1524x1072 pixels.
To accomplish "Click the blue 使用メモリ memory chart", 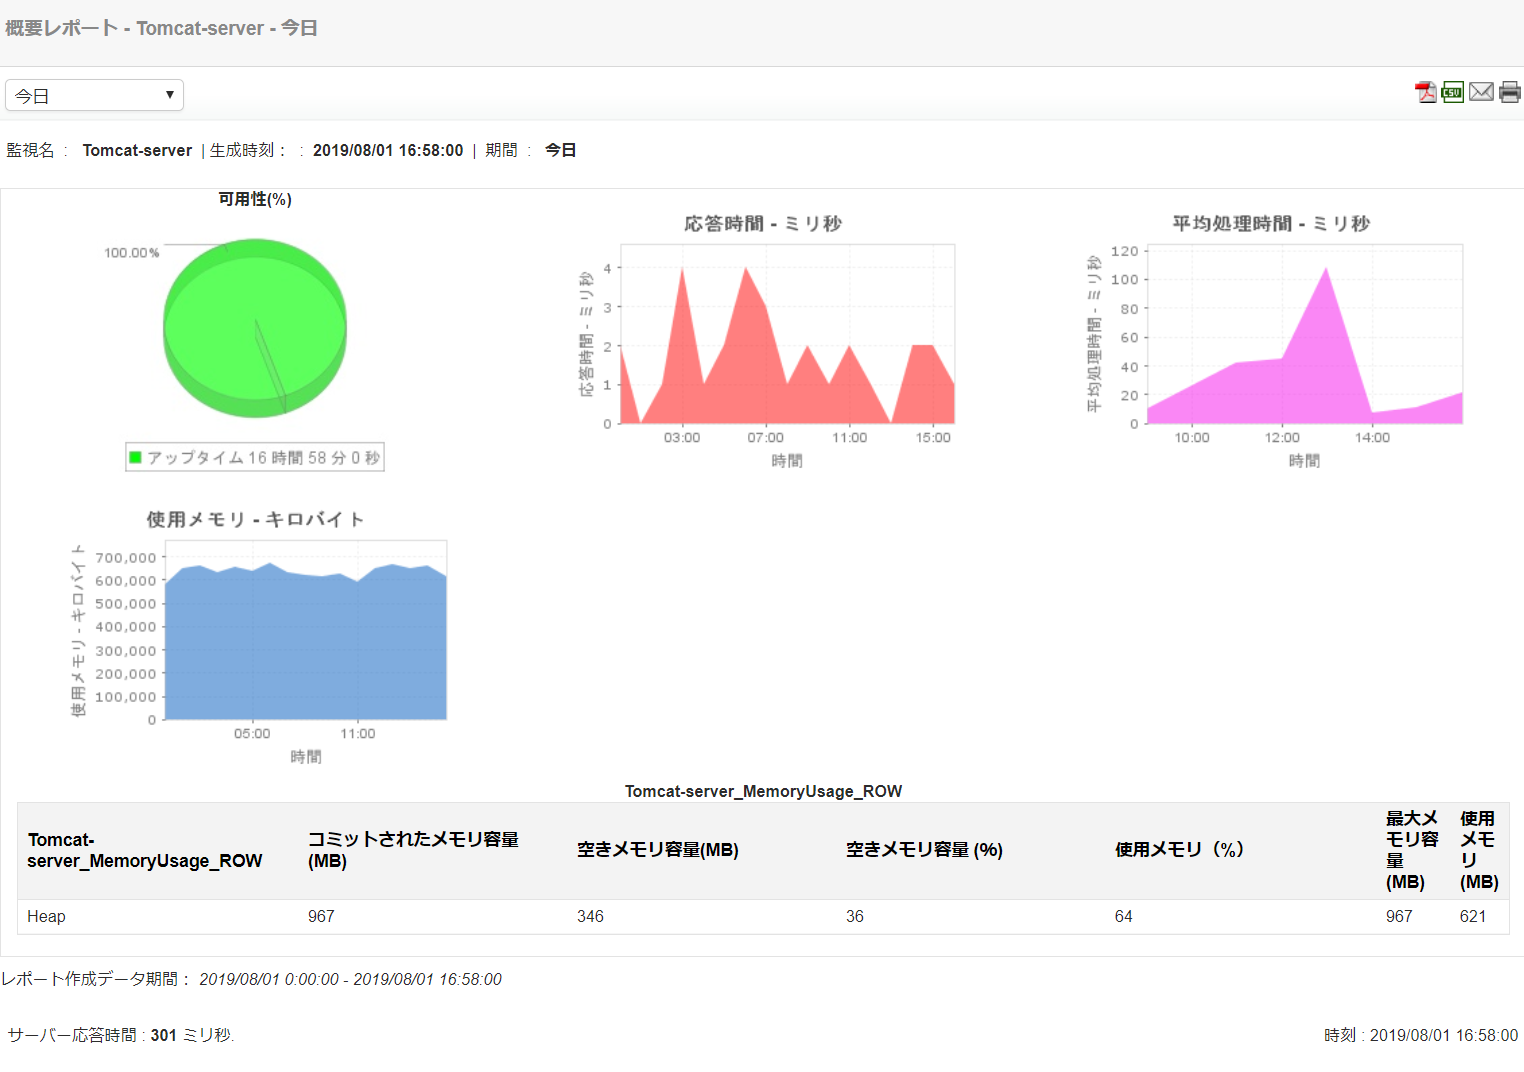I will pyautogui.click(x=305, y=630).
